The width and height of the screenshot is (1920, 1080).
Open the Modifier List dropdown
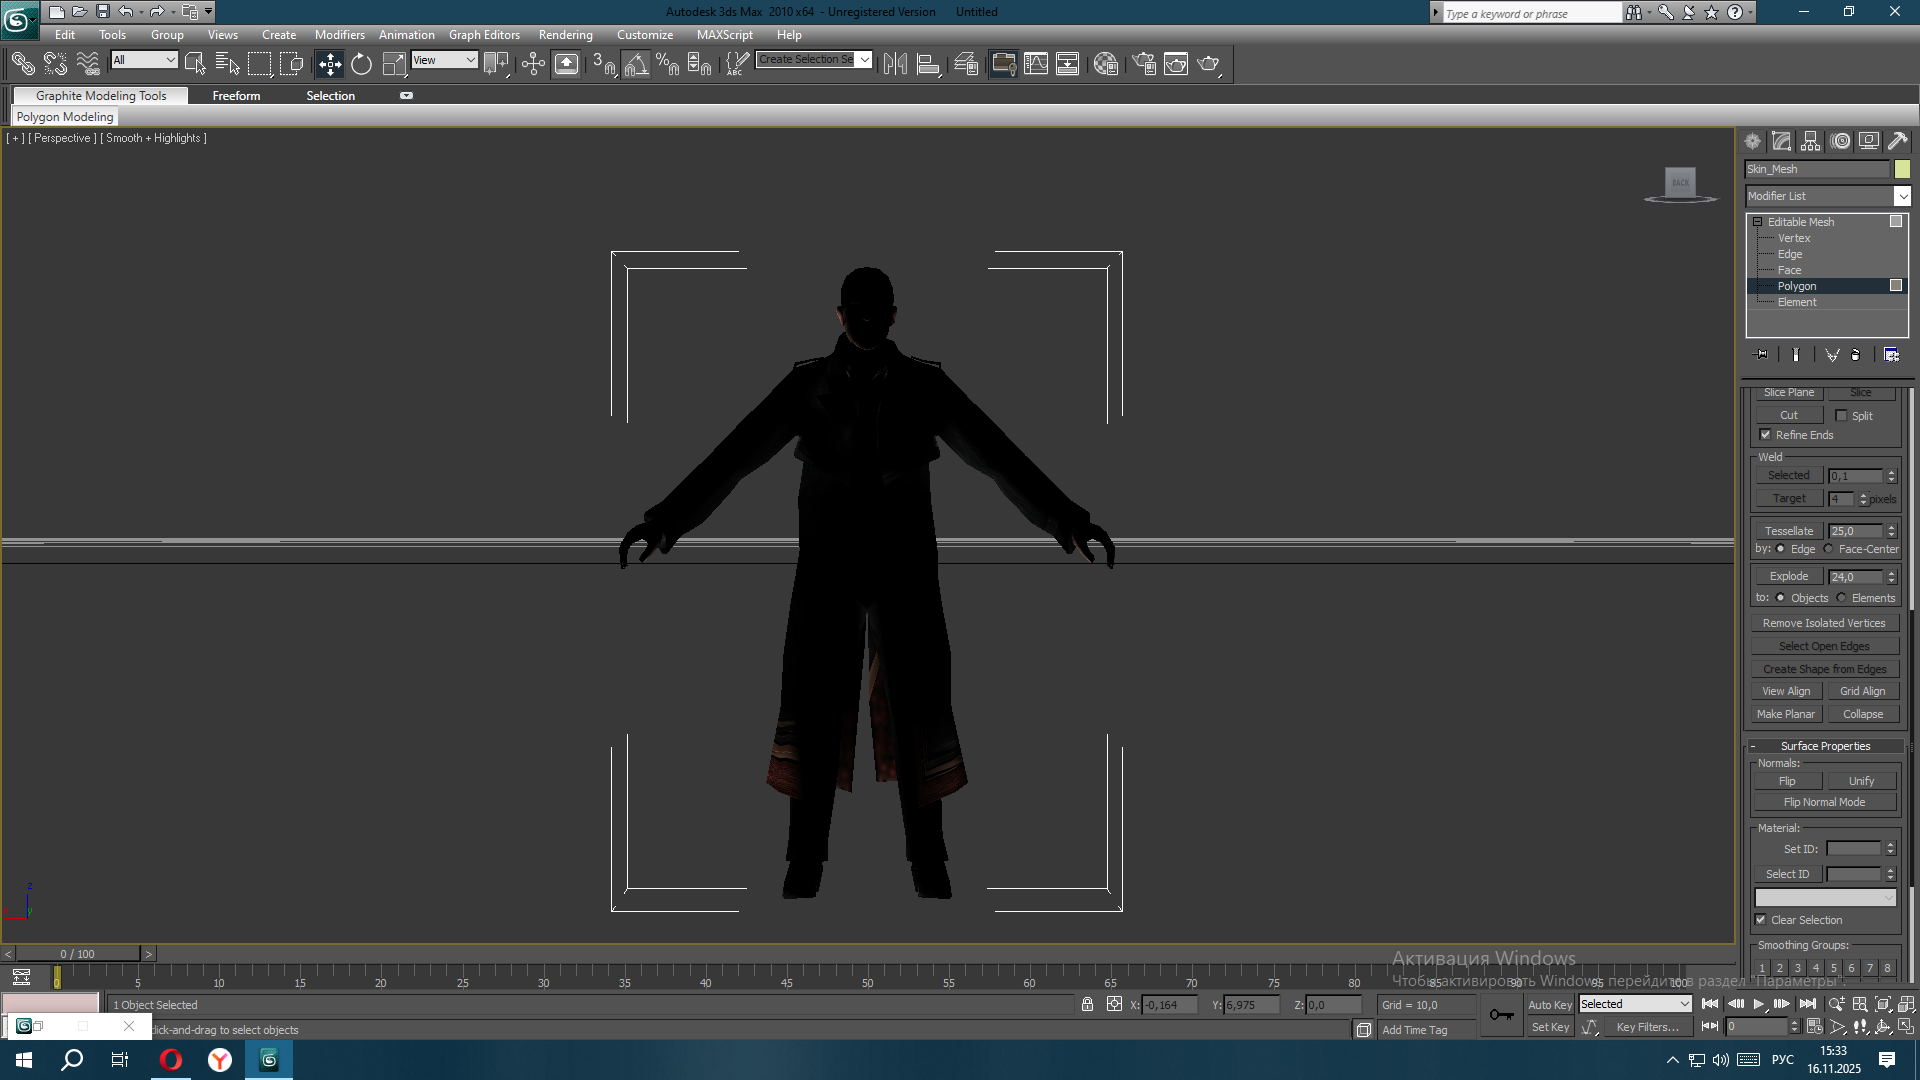(x=1902, y=196)
